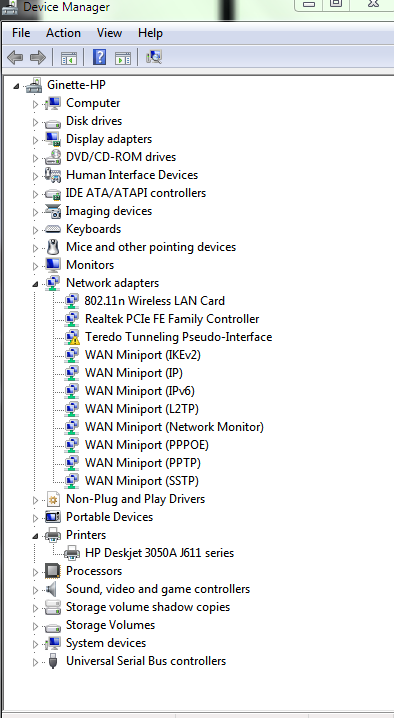Expand the Display adapters category
The width and height of the screenshot is (394, 718).
click(35, 140)
